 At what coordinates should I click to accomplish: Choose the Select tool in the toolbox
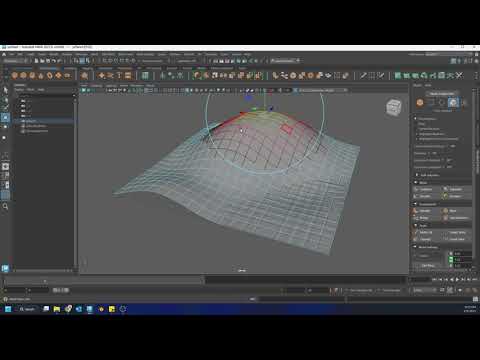point(5,90)
